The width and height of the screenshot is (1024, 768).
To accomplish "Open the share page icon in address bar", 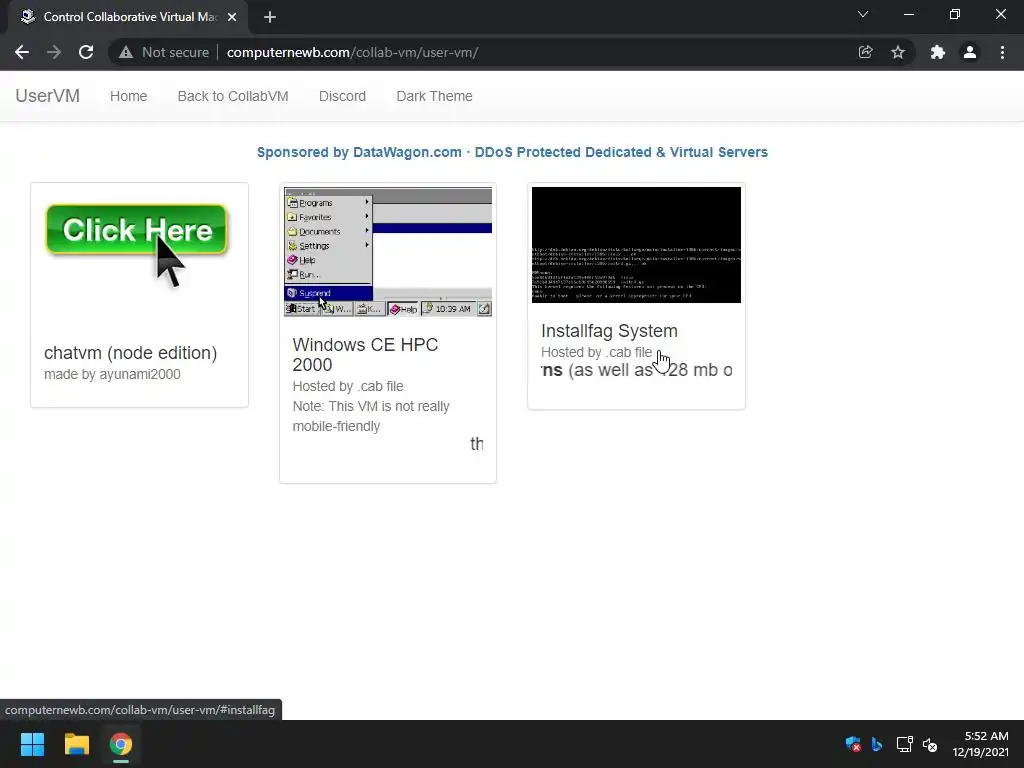I will click(865, 52).
